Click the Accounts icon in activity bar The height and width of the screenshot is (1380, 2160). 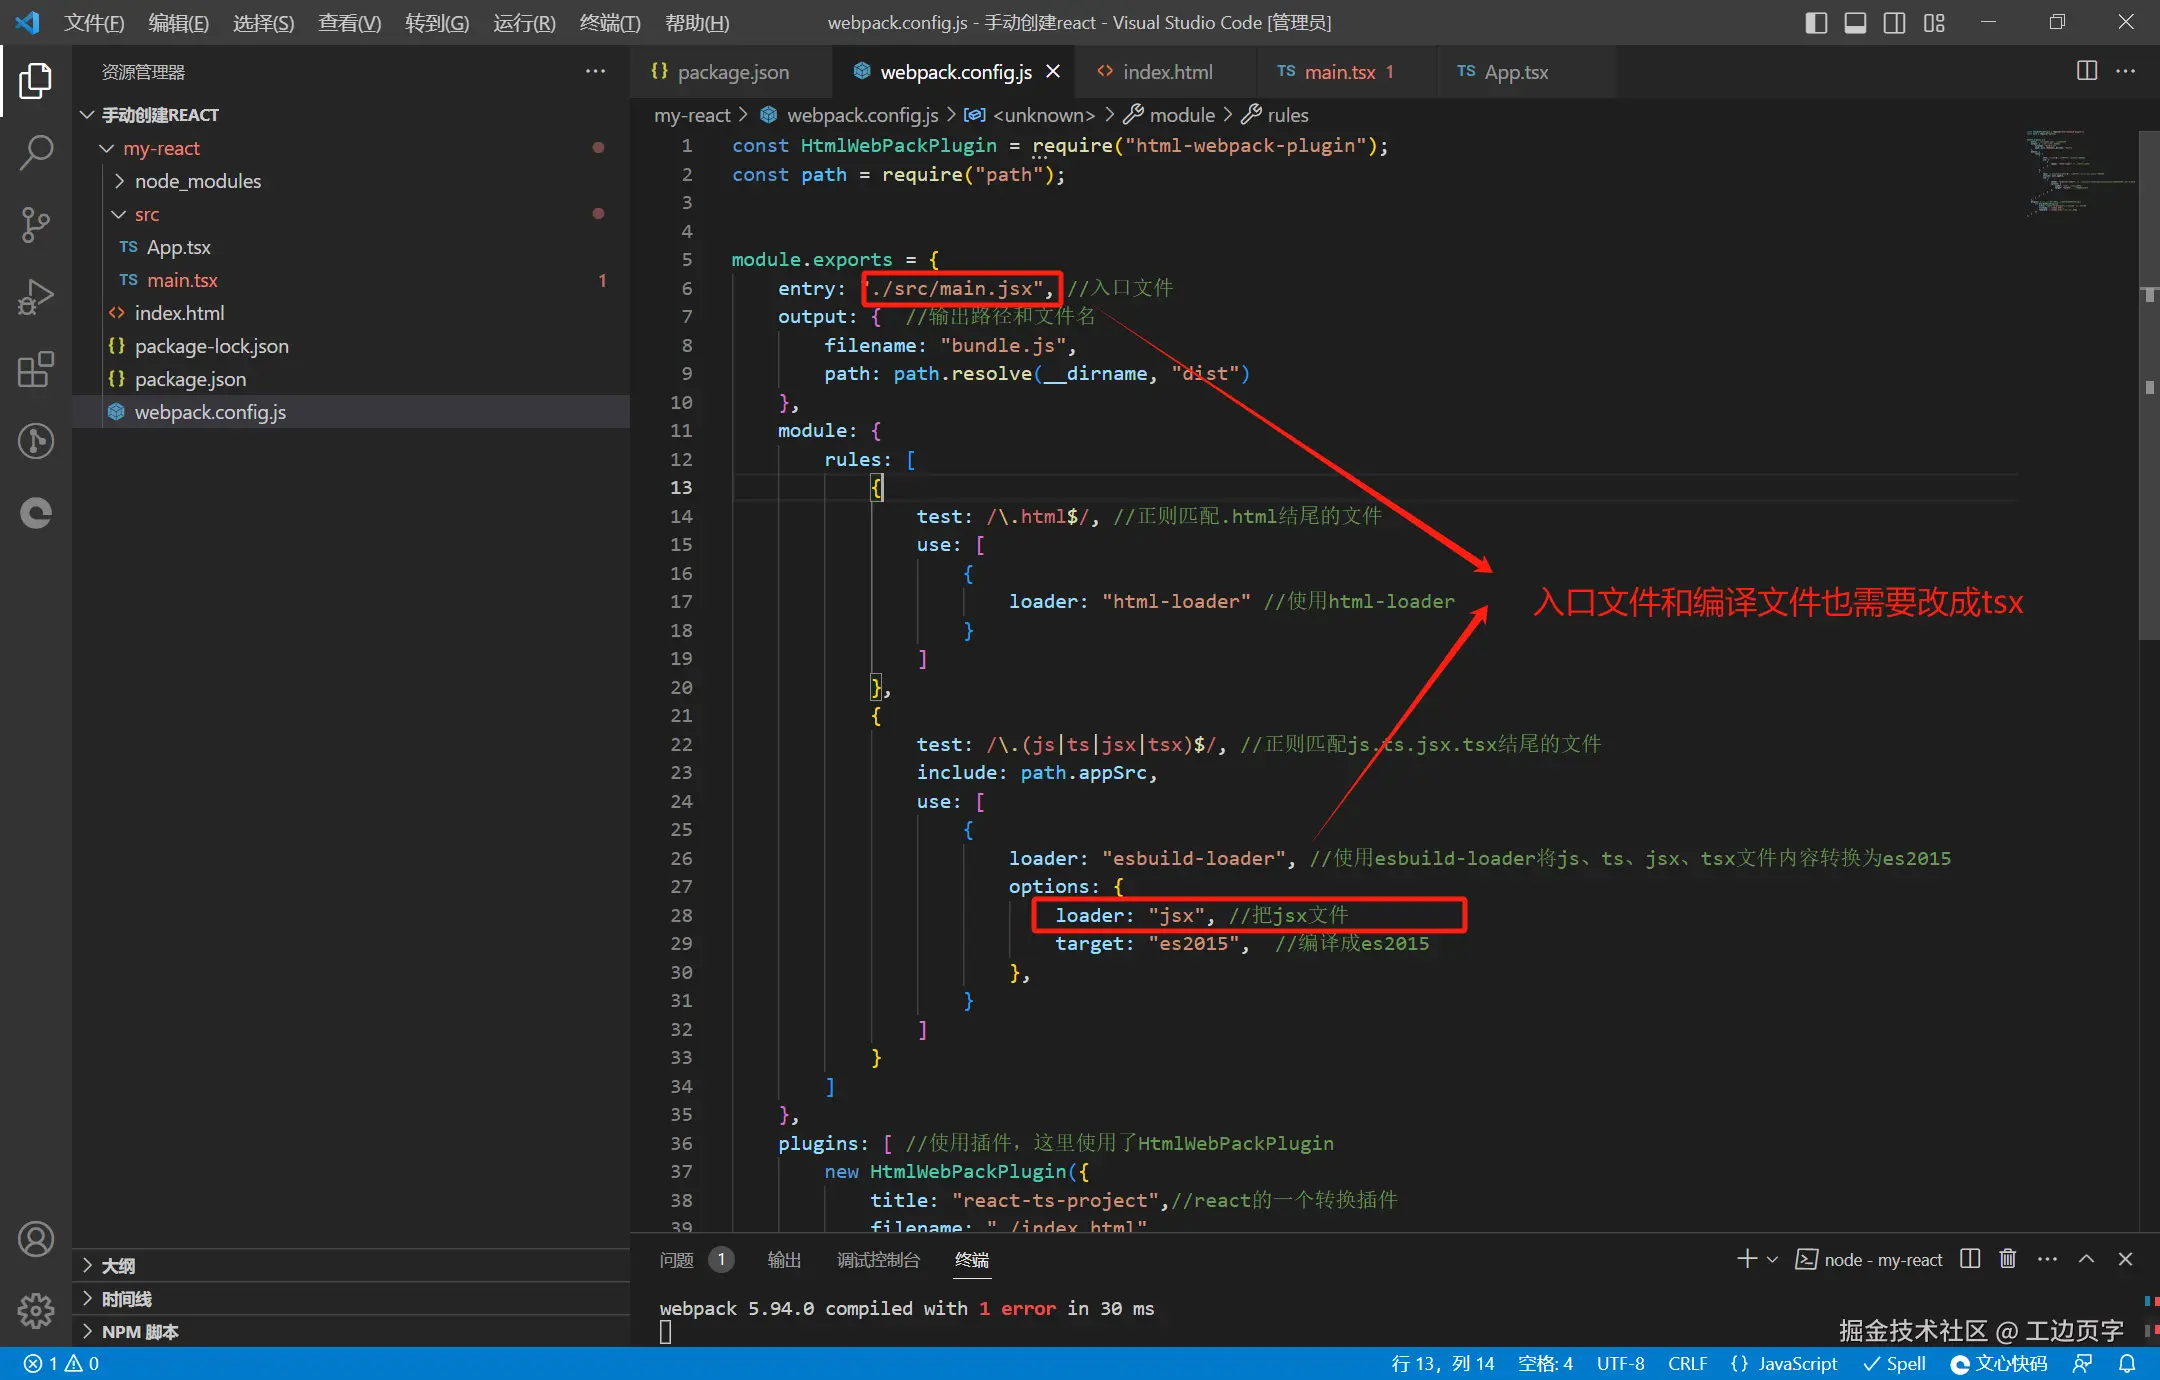coord(36,1239)
